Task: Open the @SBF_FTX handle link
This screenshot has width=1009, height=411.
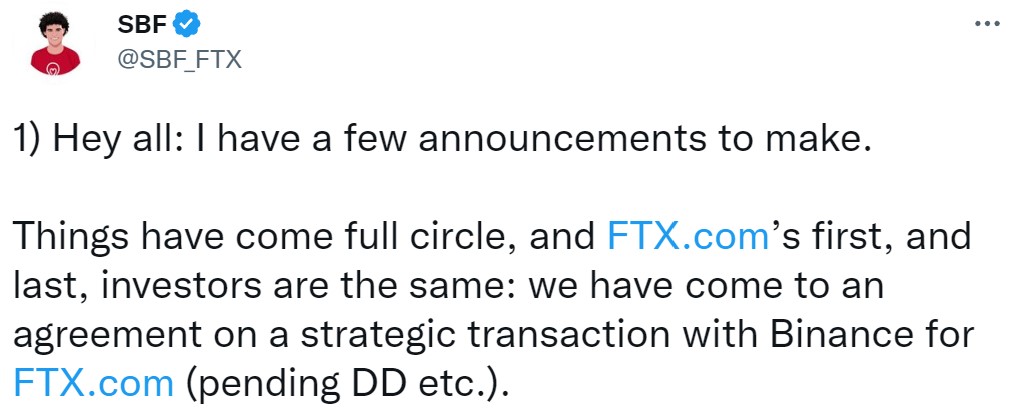Action: pos(180,59)
